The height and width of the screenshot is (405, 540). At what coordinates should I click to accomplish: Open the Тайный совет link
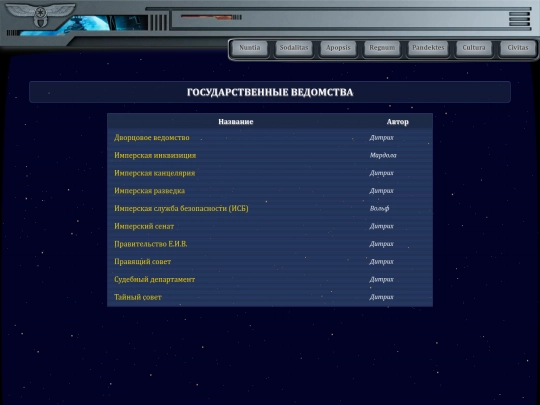[137, 297]
